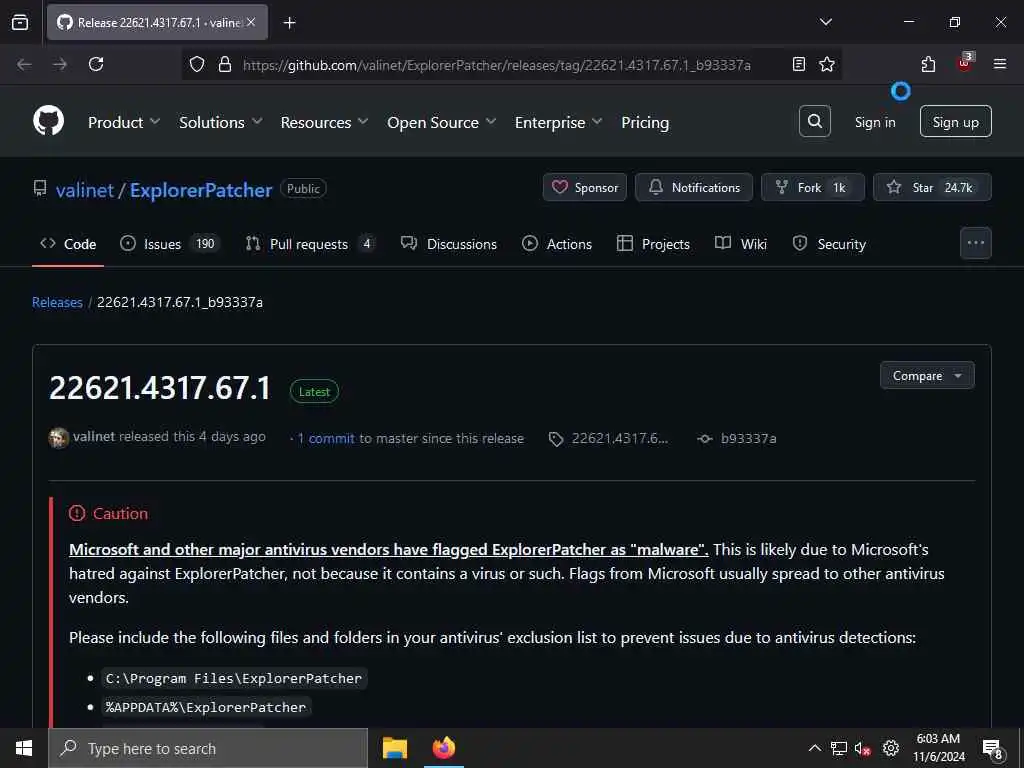Click the shield tracking protection icon

[197, 64]
